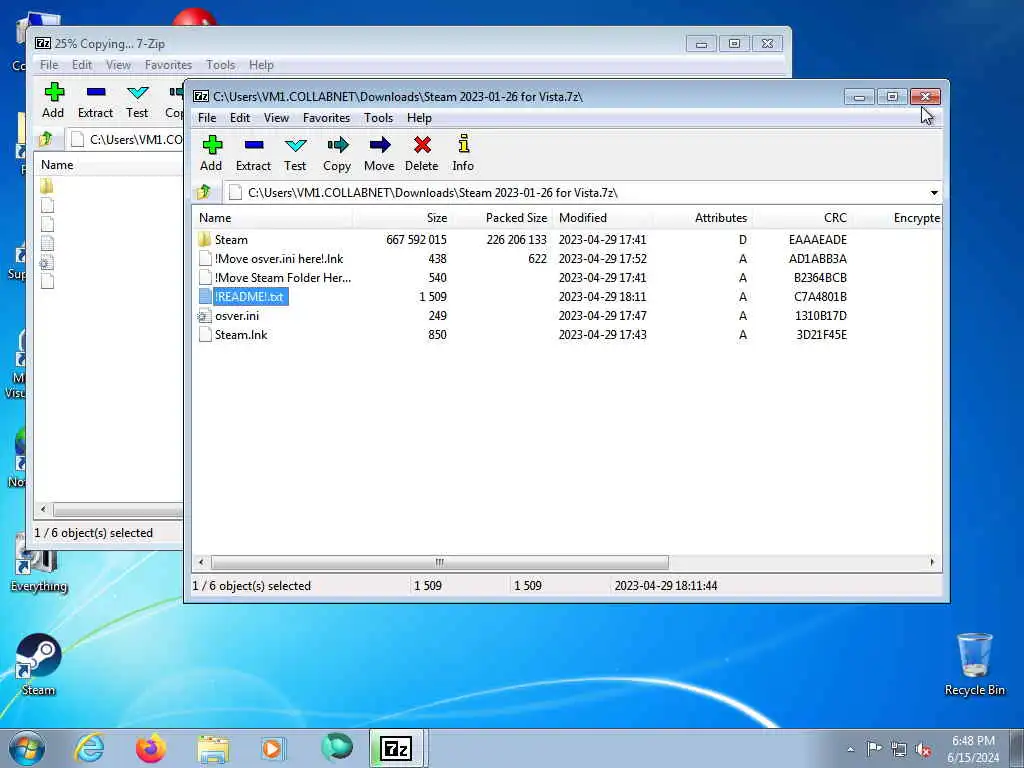Image resolution: width=1024 pixels, height=768 pixels.
Task: Sort by Size column header
Action: [402, 217]
